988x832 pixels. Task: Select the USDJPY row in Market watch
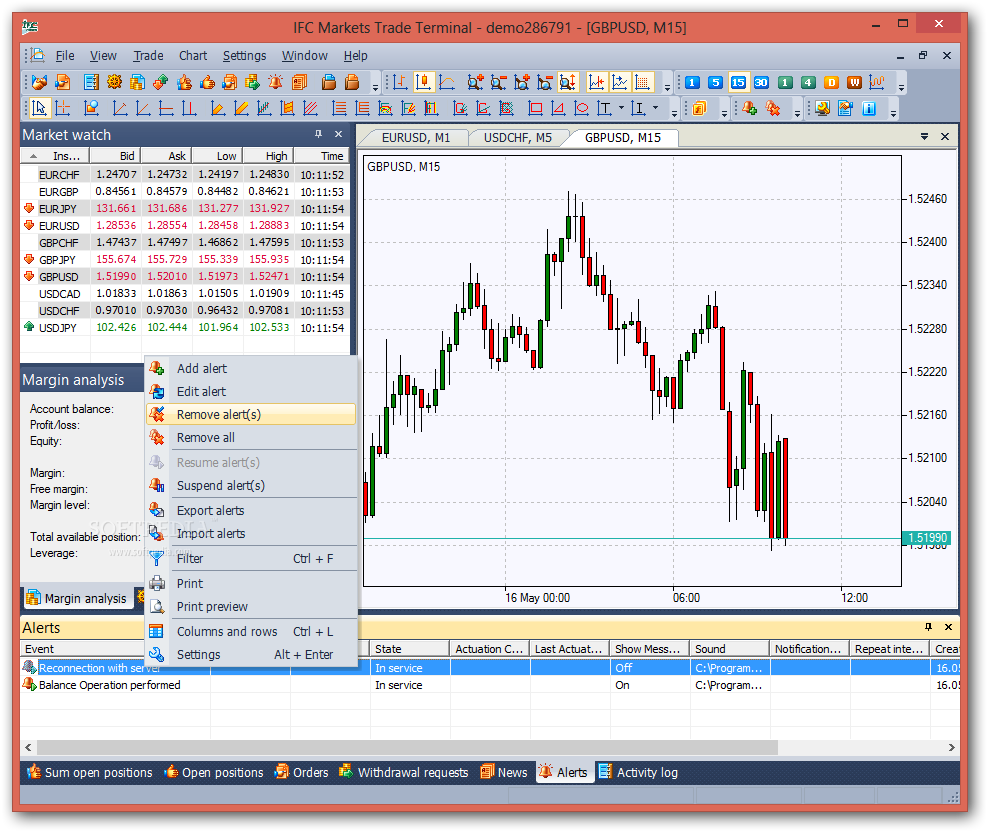pos(185,328)
